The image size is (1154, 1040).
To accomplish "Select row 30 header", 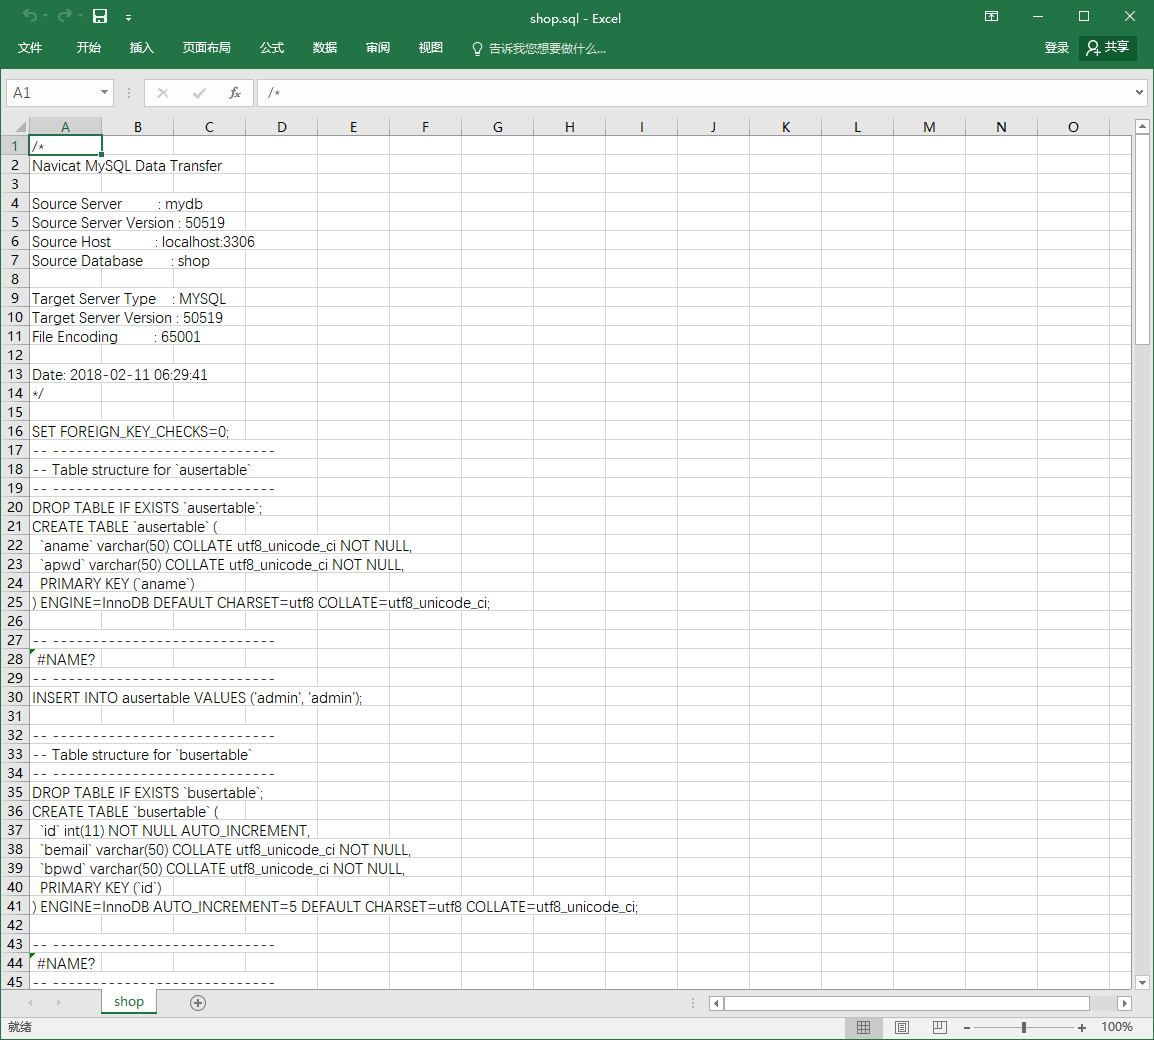I will 15,697.
